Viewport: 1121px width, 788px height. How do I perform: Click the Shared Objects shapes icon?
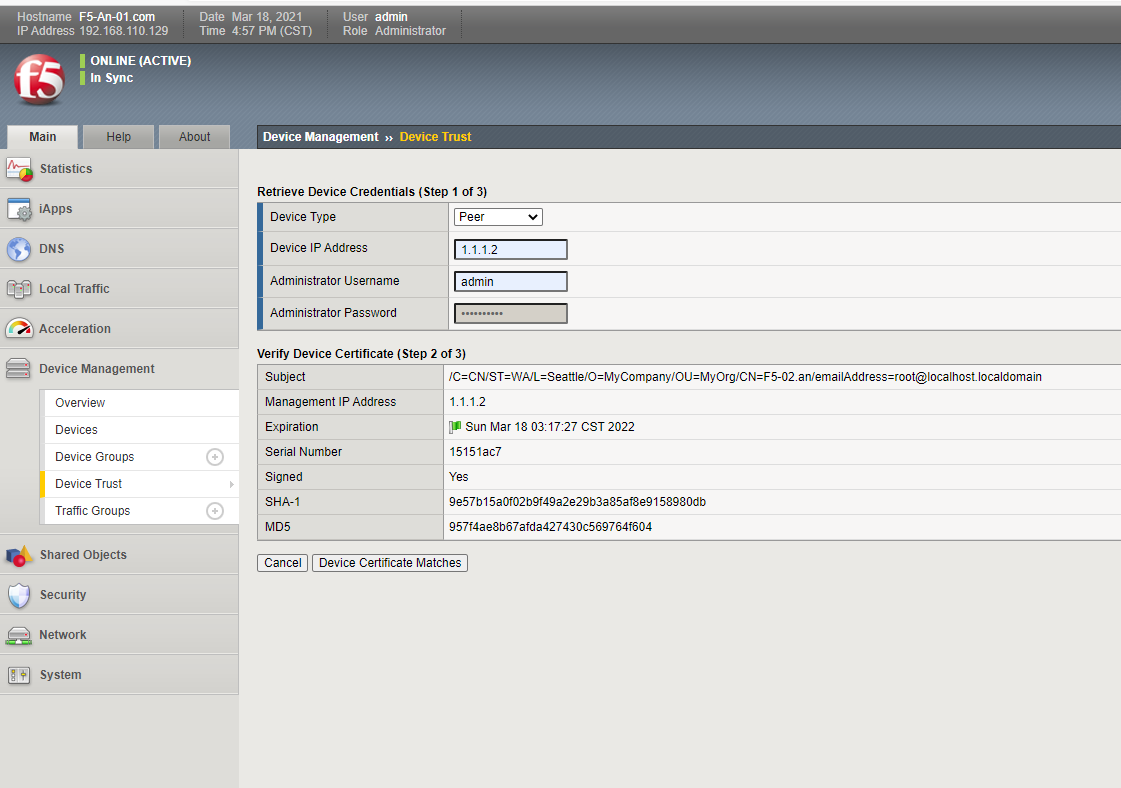click(19, 555)
